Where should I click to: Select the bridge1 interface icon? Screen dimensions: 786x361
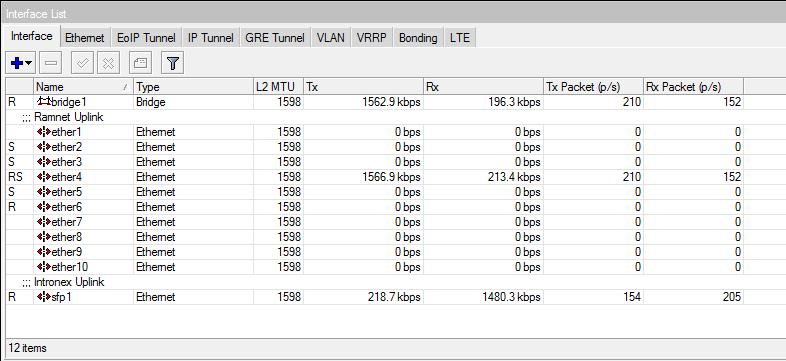pos(44,102)
